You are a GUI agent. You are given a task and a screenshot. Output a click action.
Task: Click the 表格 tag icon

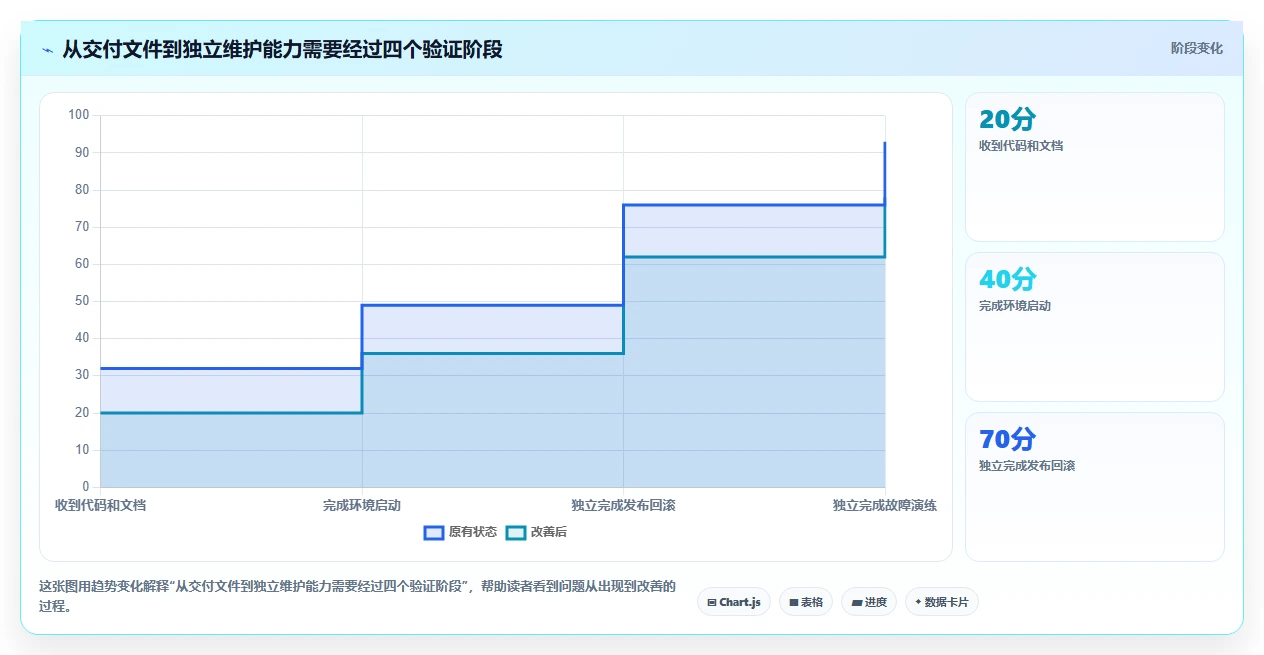pos(793,602)
